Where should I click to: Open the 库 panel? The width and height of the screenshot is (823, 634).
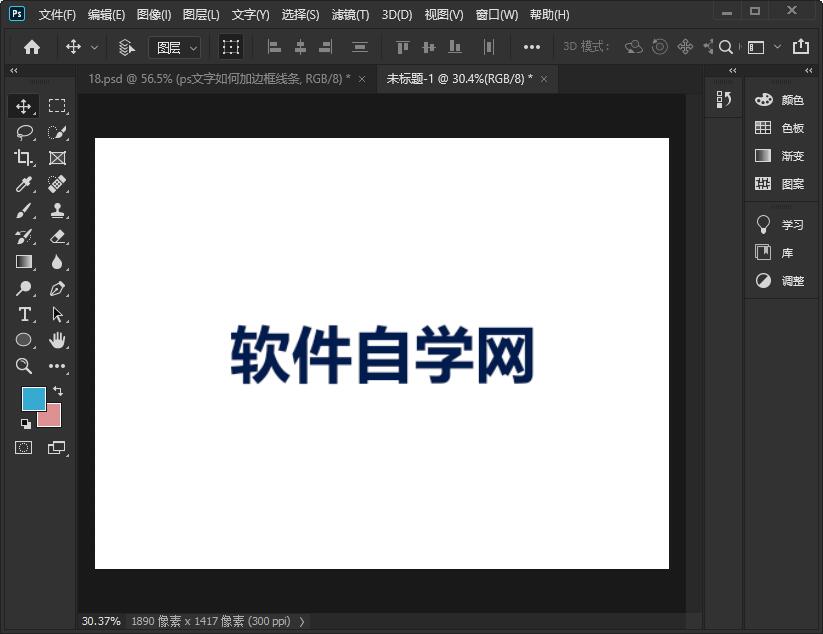tap(775, 253)
